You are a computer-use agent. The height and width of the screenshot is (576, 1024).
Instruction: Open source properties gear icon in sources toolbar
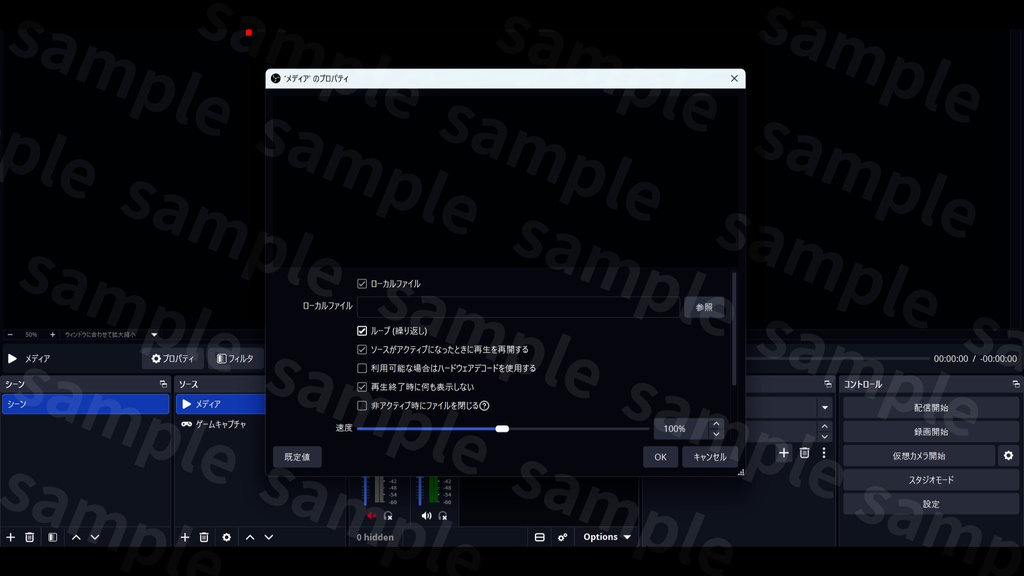click(227, 537)
